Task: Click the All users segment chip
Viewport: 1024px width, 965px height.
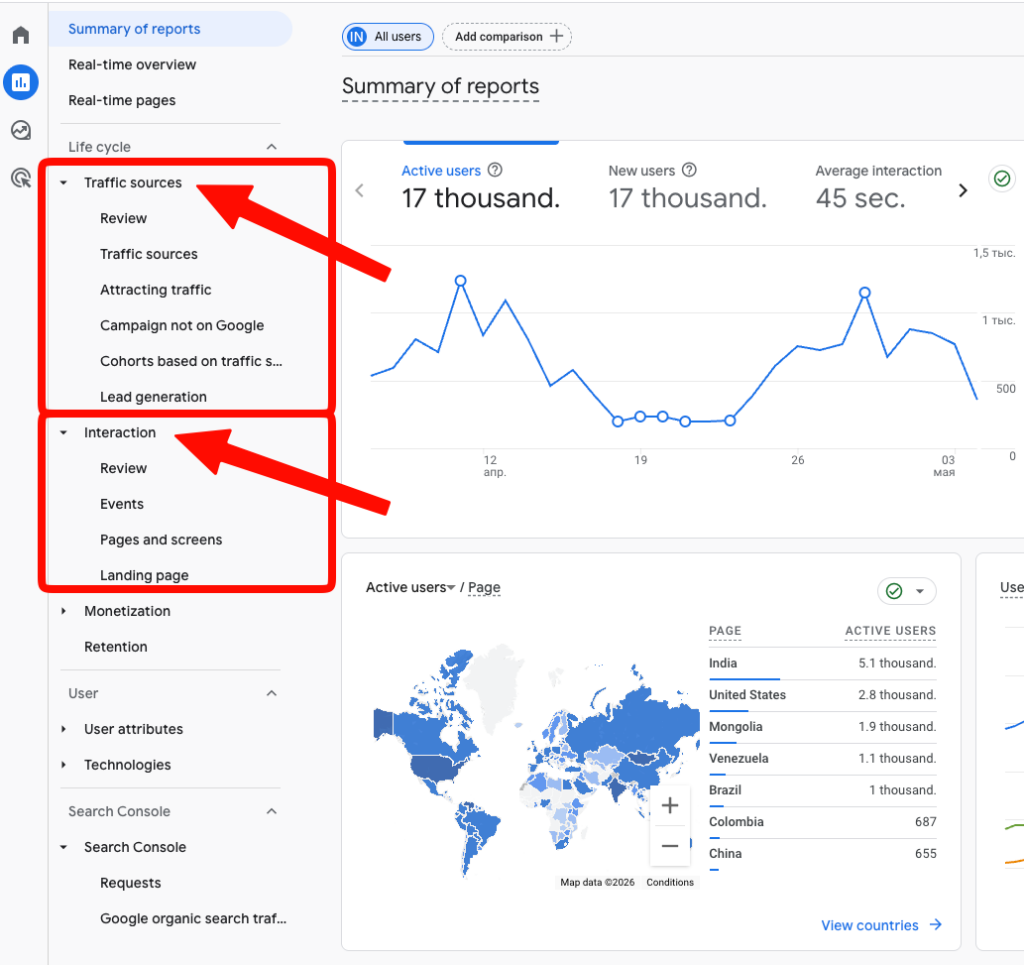Action: pos(388,37)
